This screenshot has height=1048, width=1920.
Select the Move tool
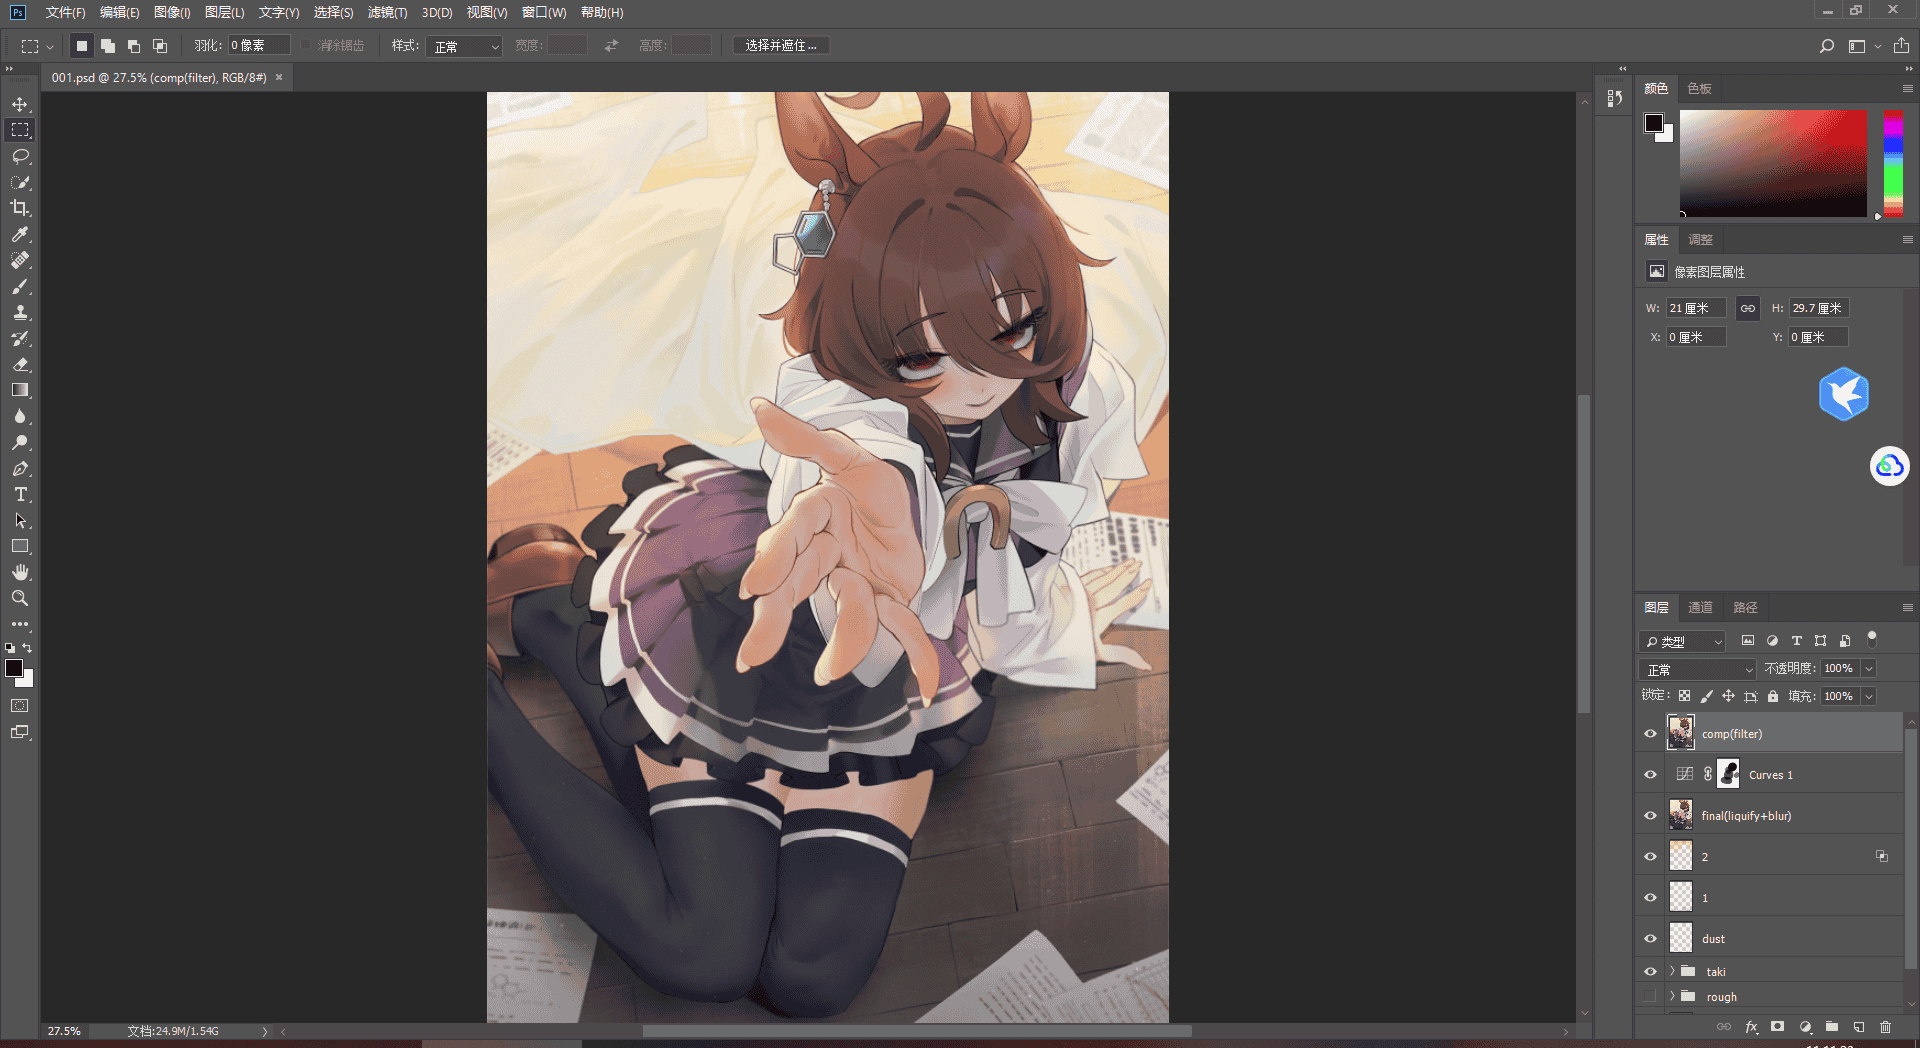pos(20,104)
